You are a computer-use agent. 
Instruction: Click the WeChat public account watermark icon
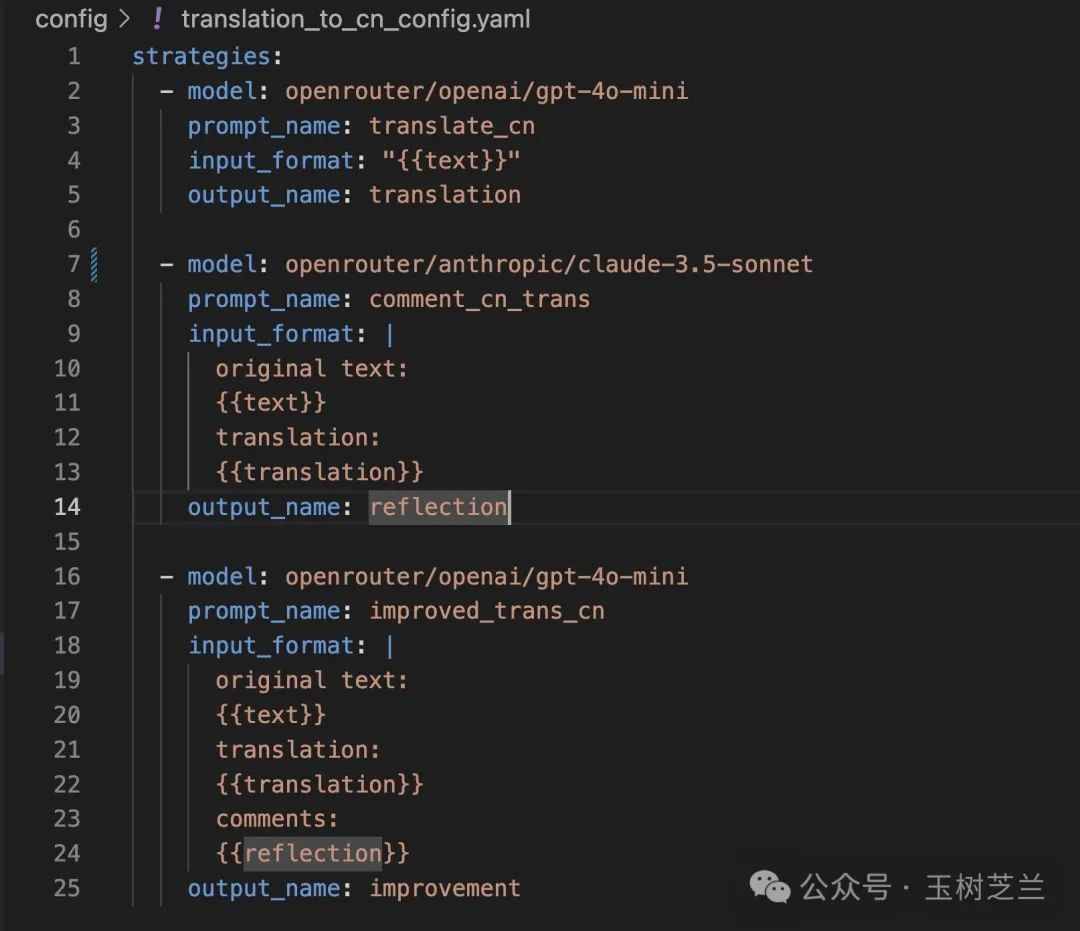click(x=768, y=887)
